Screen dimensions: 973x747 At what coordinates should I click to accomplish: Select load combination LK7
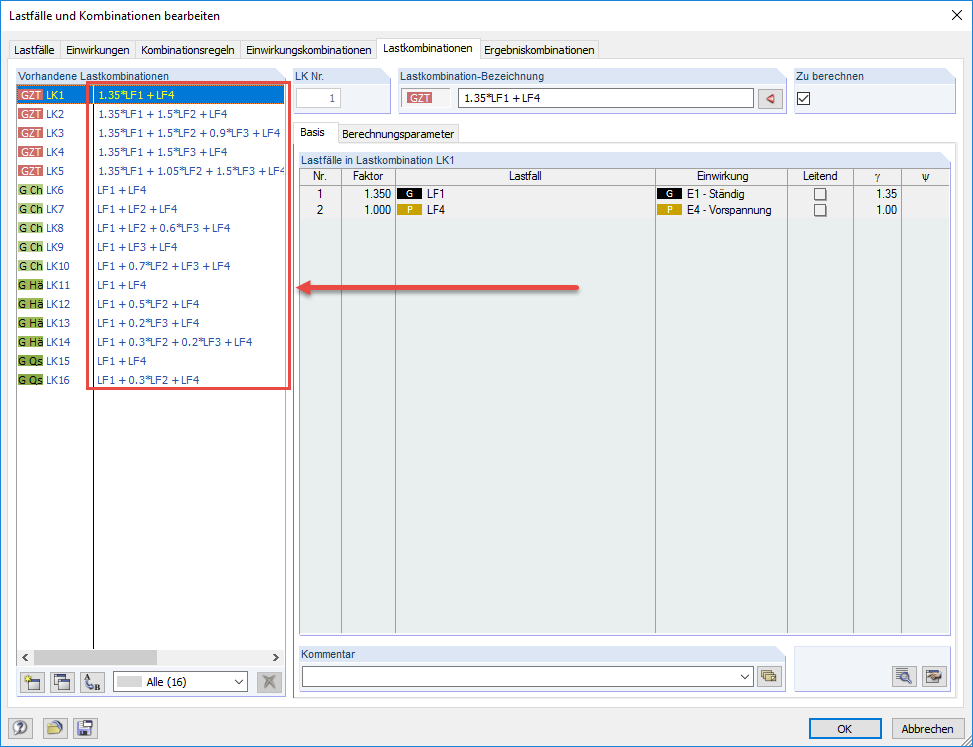[151, 209]
